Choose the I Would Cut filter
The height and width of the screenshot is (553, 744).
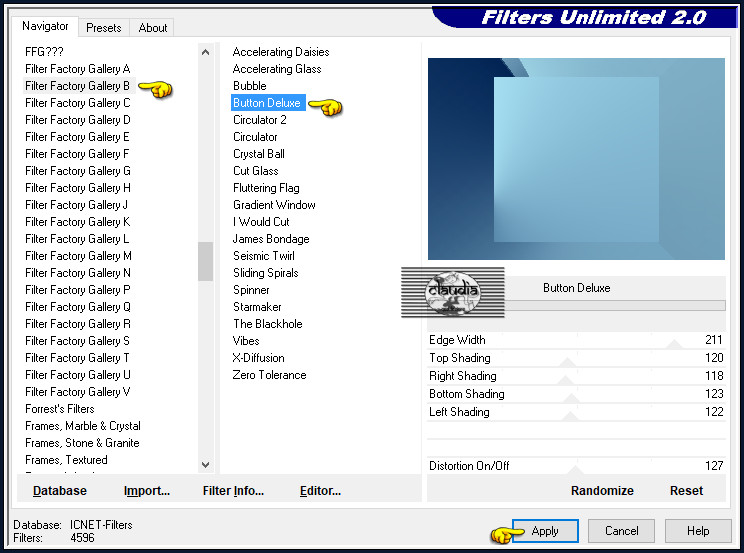pos(261,222)
